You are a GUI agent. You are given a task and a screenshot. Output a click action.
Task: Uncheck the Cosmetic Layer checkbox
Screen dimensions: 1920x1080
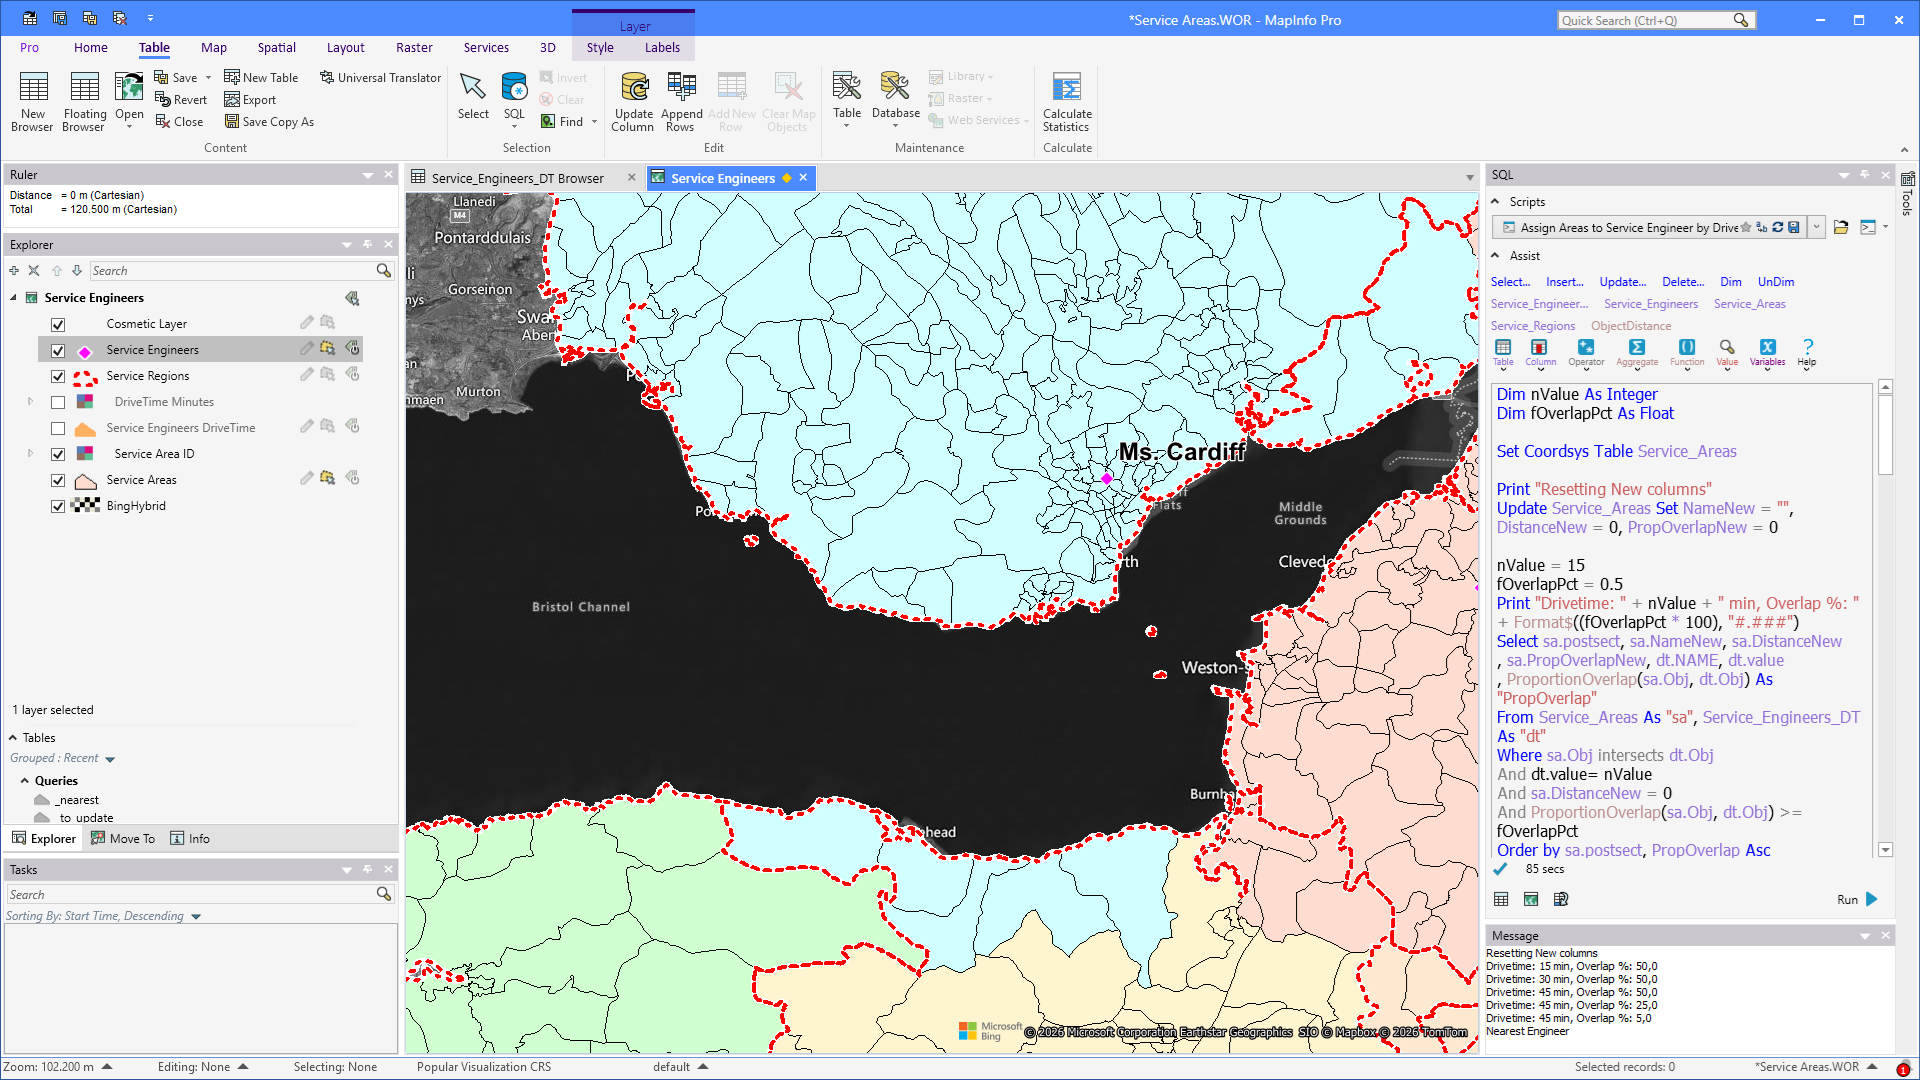(x=58, y=324)
